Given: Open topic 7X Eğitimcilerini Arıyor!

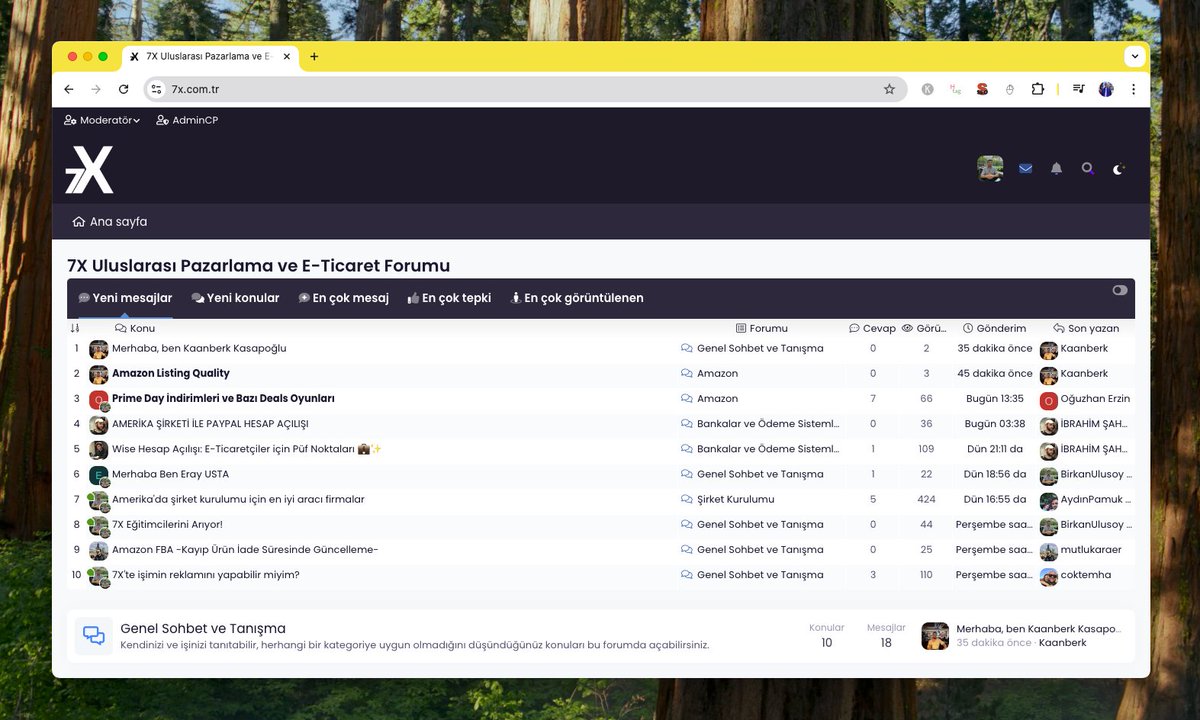Looking at the screenshot, I should coord(167,524).
